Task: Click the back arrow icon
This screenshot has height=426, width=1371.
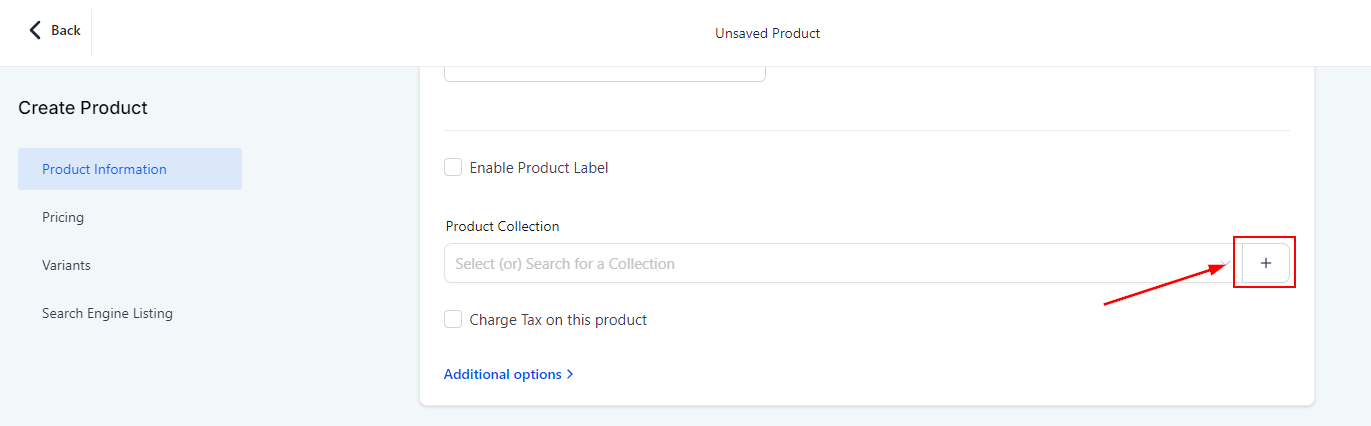Action: pos(36,30)
